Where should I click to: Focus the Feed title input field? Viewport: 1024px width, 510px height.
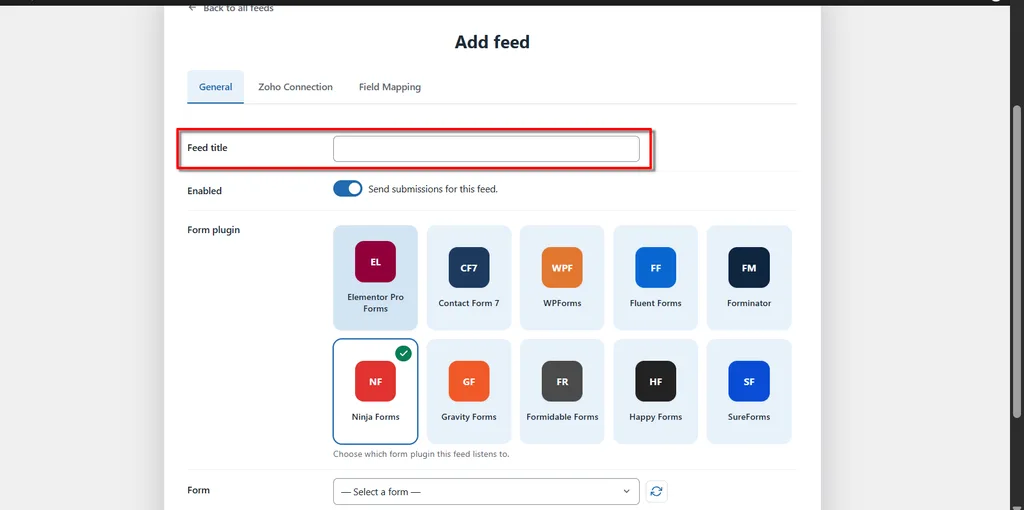point(486,149)
